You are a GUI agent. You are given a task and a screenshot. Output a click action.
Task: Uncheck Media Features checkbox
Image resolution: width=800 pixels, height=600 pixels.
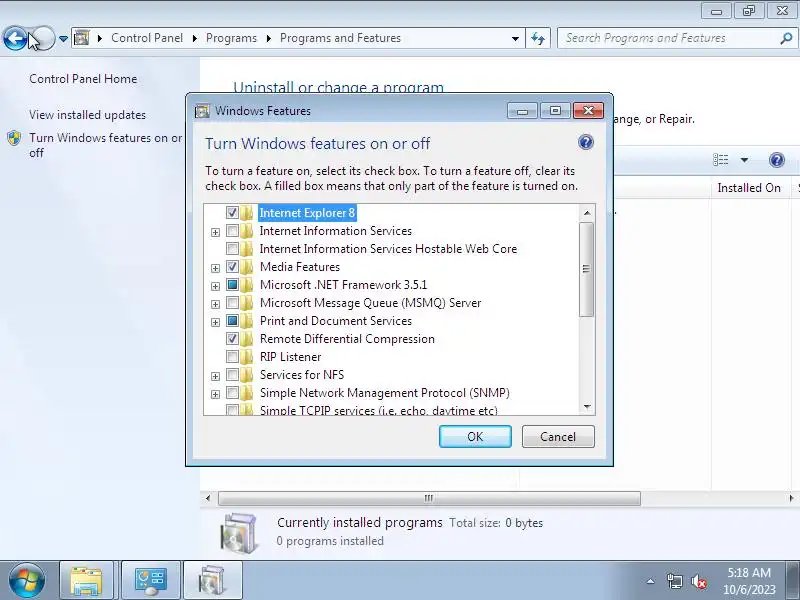(232, 266)
